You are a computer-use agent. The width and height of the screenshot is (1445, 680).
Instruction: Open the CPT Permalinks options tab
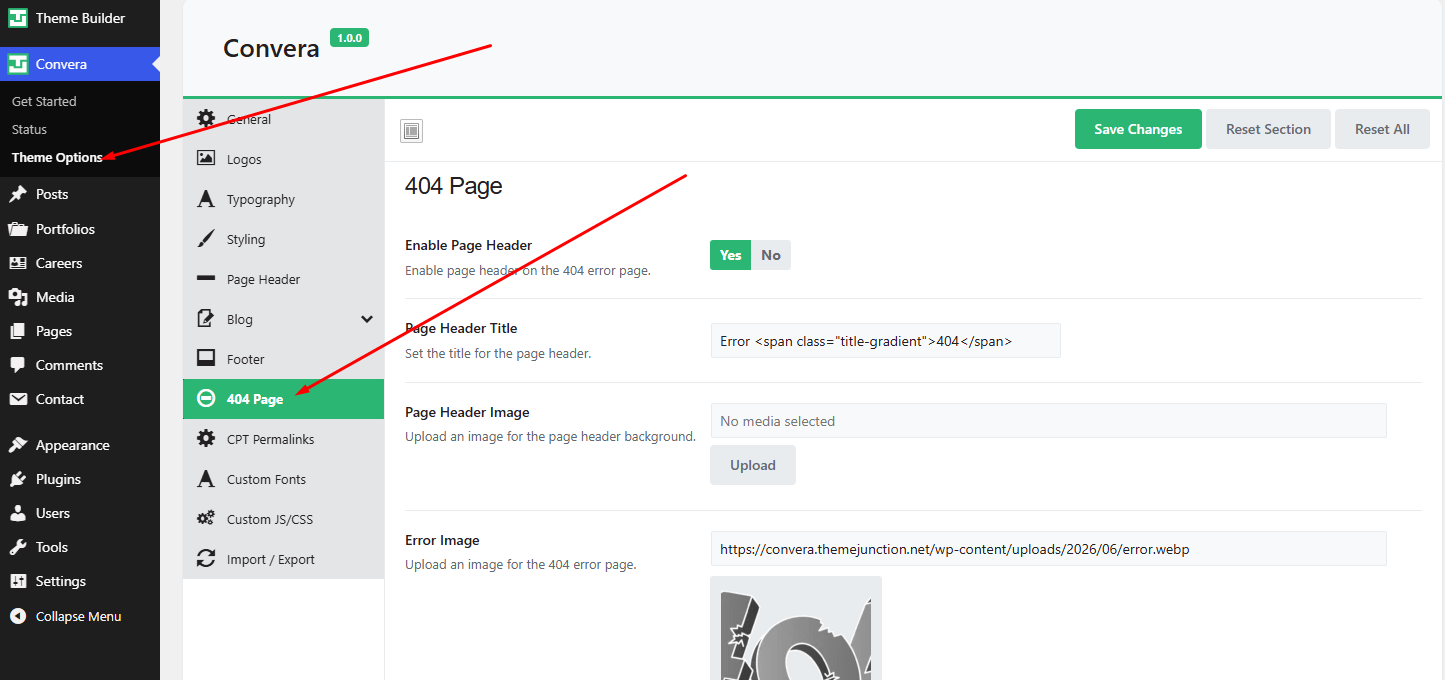pyautogui.click(x=284, y=439)
